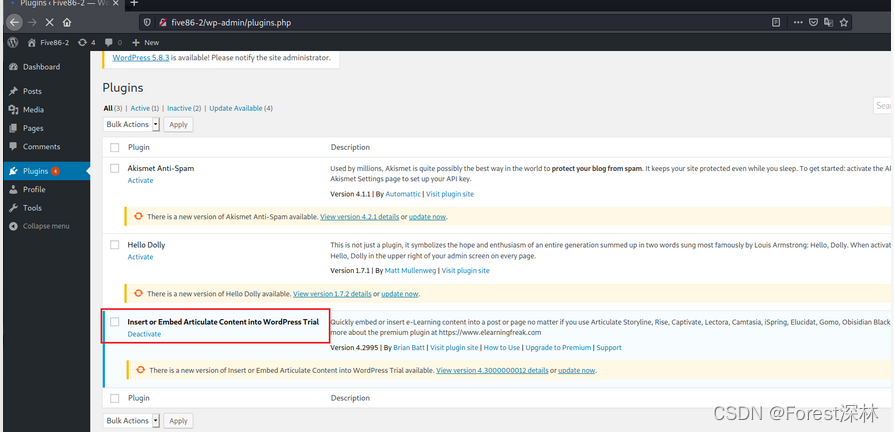The height and width of the screenshot is (432, 894).
Task: Filter plugins by All
Action: pyautogui.click(x=108, y=108)
